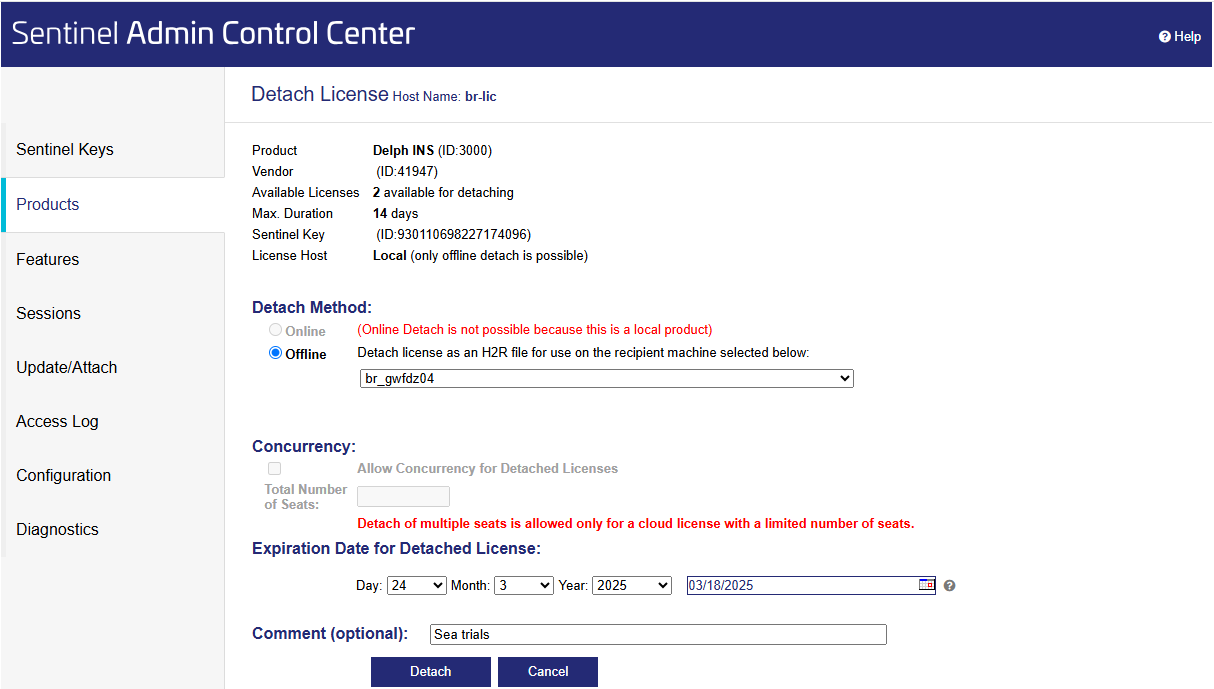Open the Diagnostics page
This screenshot has height=689, width=1214.
pos(57,529)
